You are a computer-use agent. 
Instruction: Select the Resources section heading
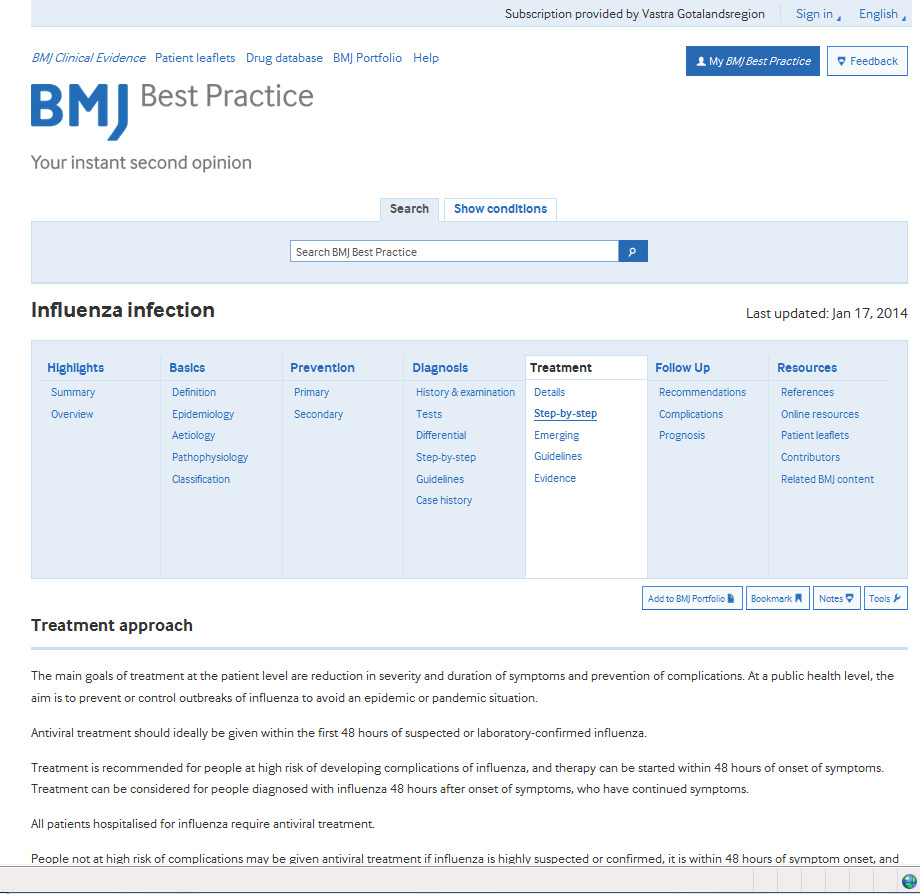coord(807,368)
